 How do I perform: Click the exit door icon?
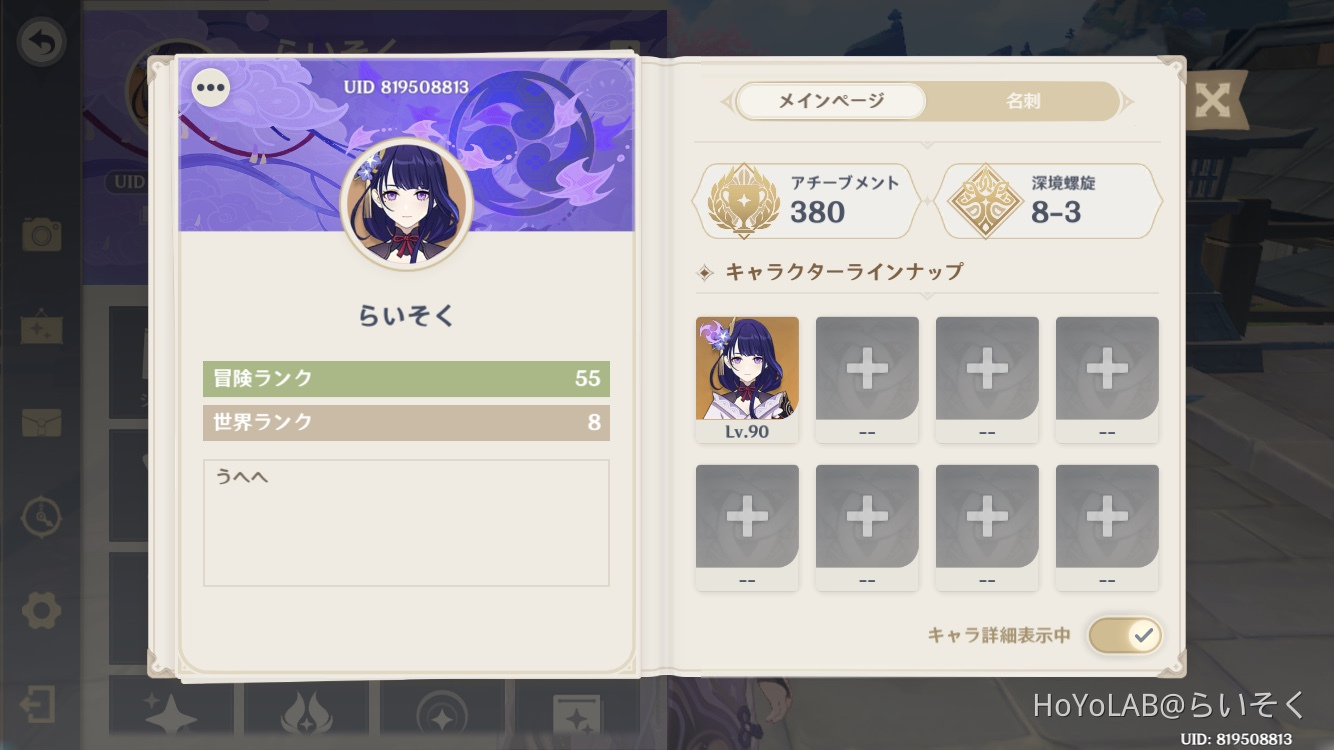pyautogui.click(x=38, y=704)
